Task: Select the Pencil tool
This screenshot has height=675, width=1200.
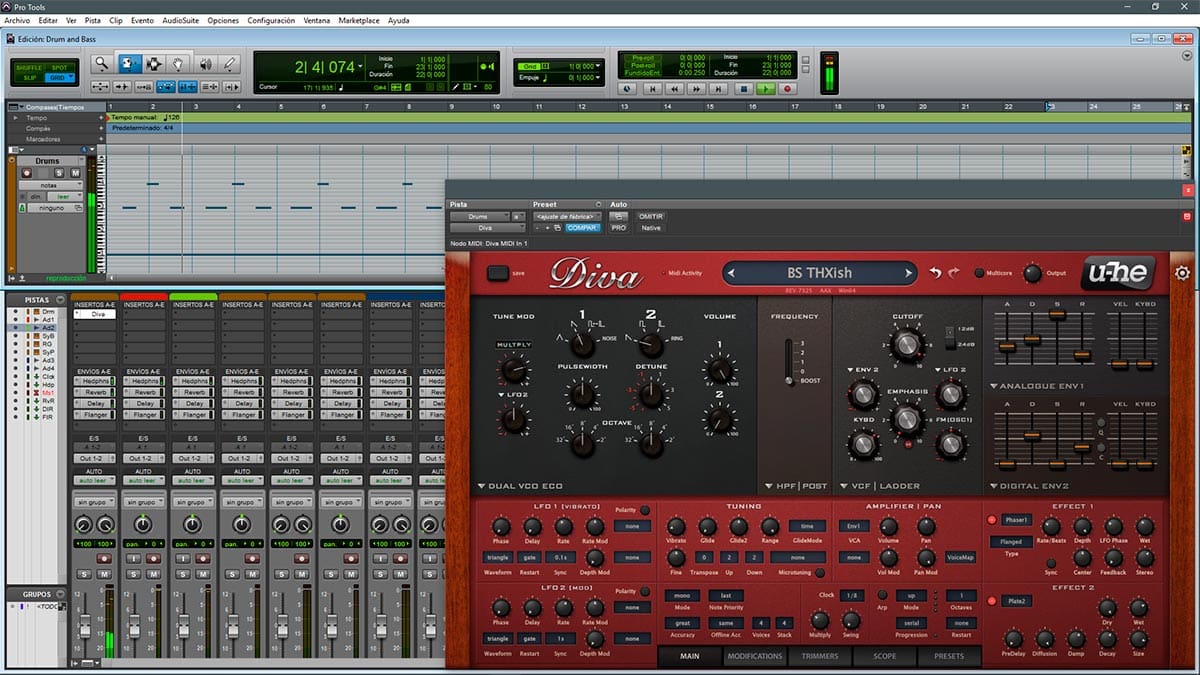Action: point(230,63)
